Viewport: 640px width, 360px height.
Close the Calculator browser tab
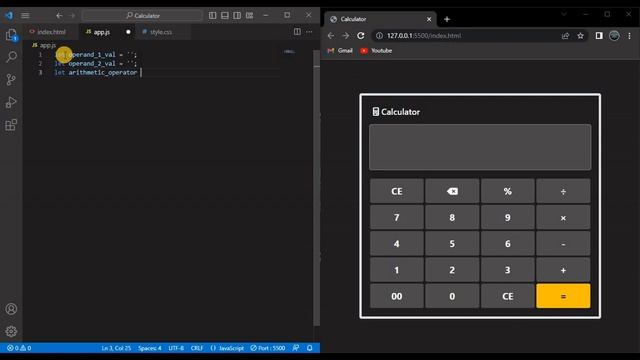(429, 19)
